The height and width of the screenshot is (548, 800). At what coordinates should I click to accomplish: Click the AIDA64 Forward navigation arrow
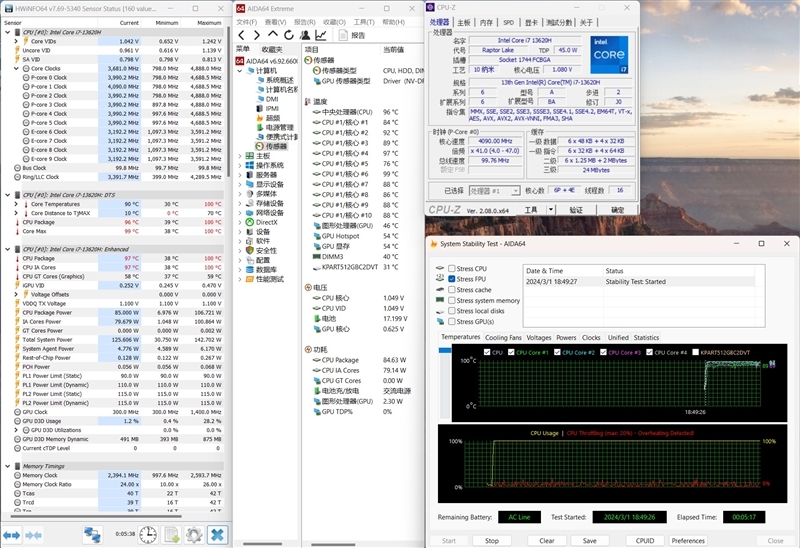(257, 35)
